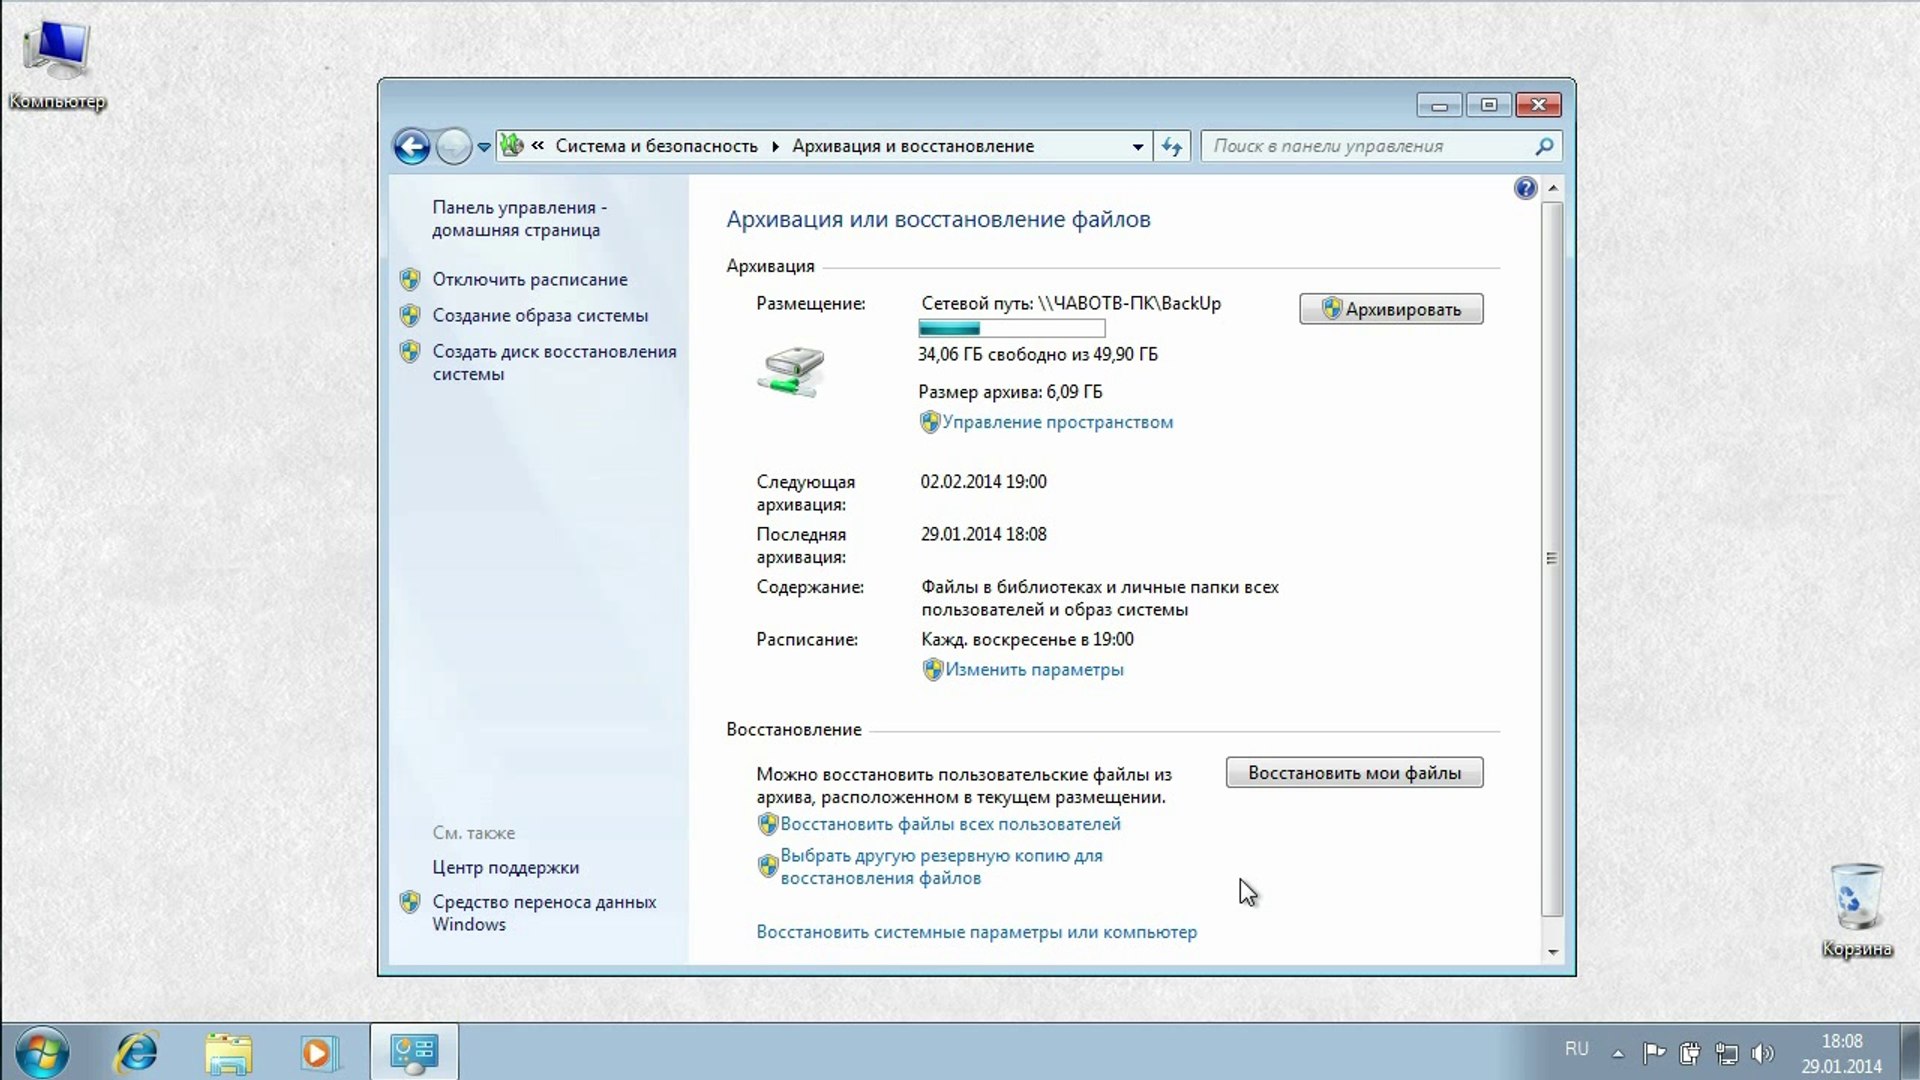Click the RU language indicator

tap(1577, 1049)
